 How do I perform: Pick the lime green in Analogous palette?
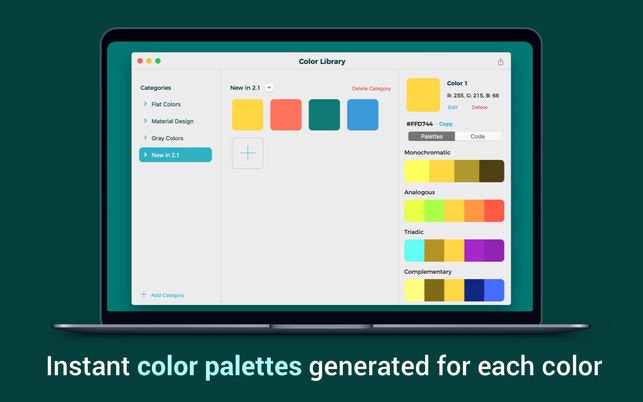(x=434, y=211)
